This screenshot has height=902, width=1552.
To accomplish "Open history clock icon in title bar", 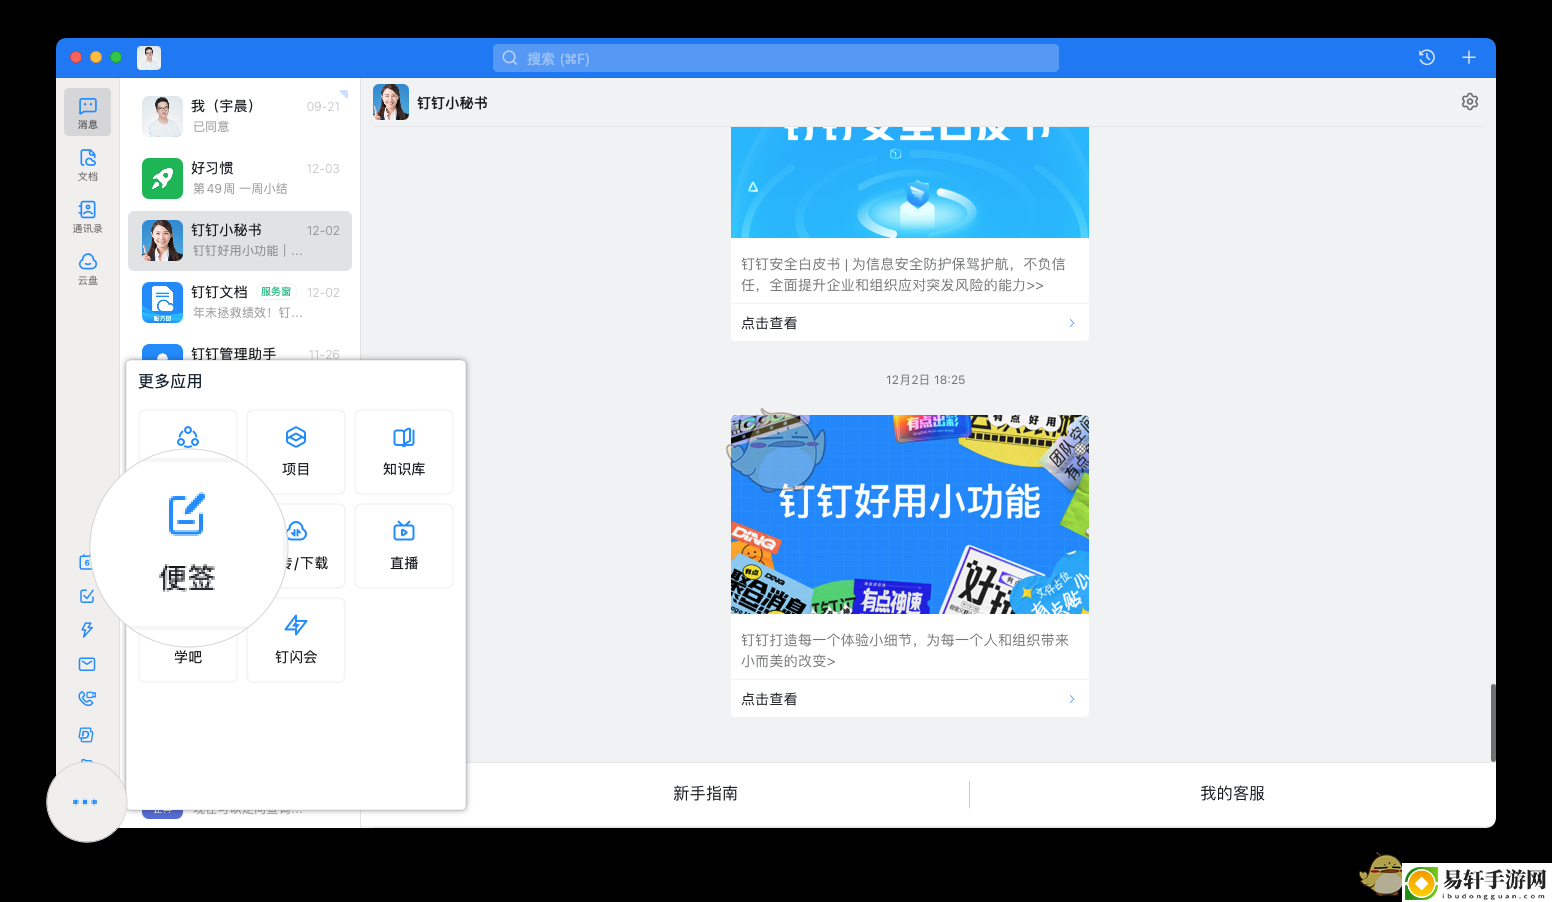I will point(1427,58).
